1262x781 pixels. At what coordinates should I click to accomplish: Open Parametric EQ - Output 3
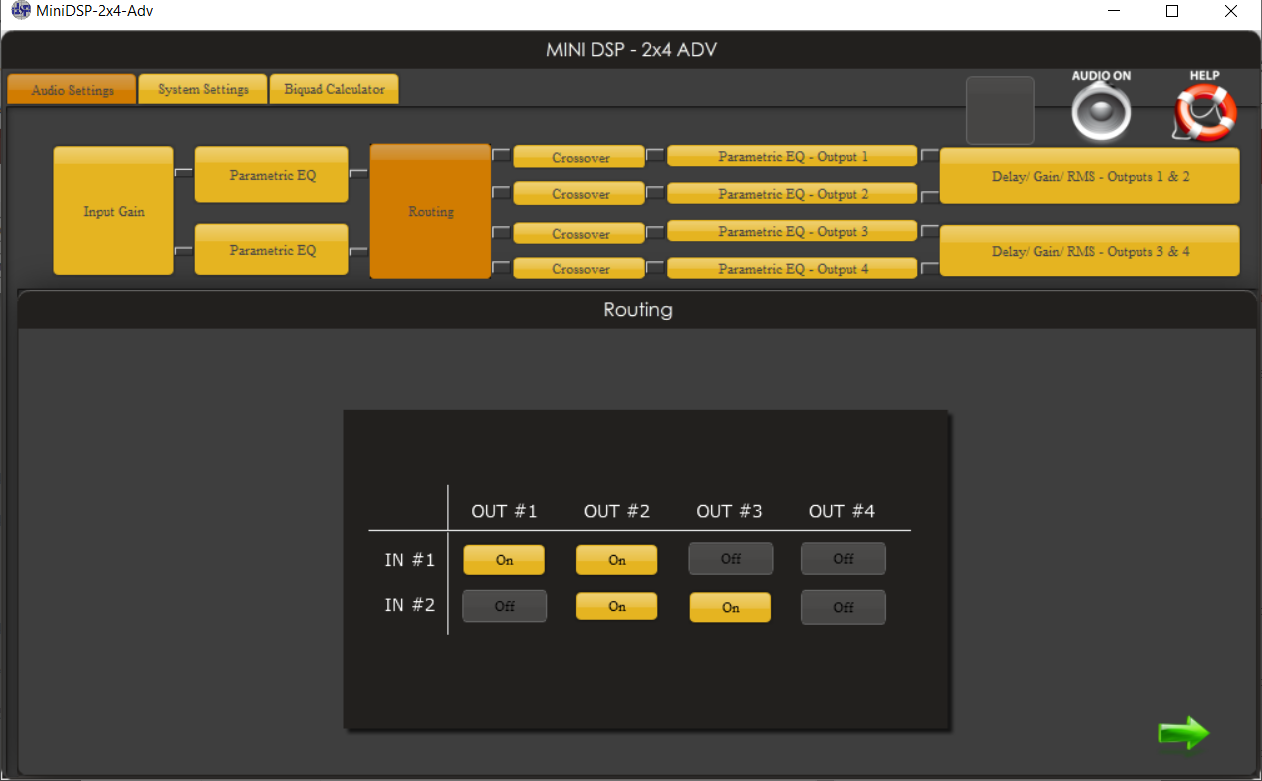coord(792,231)
